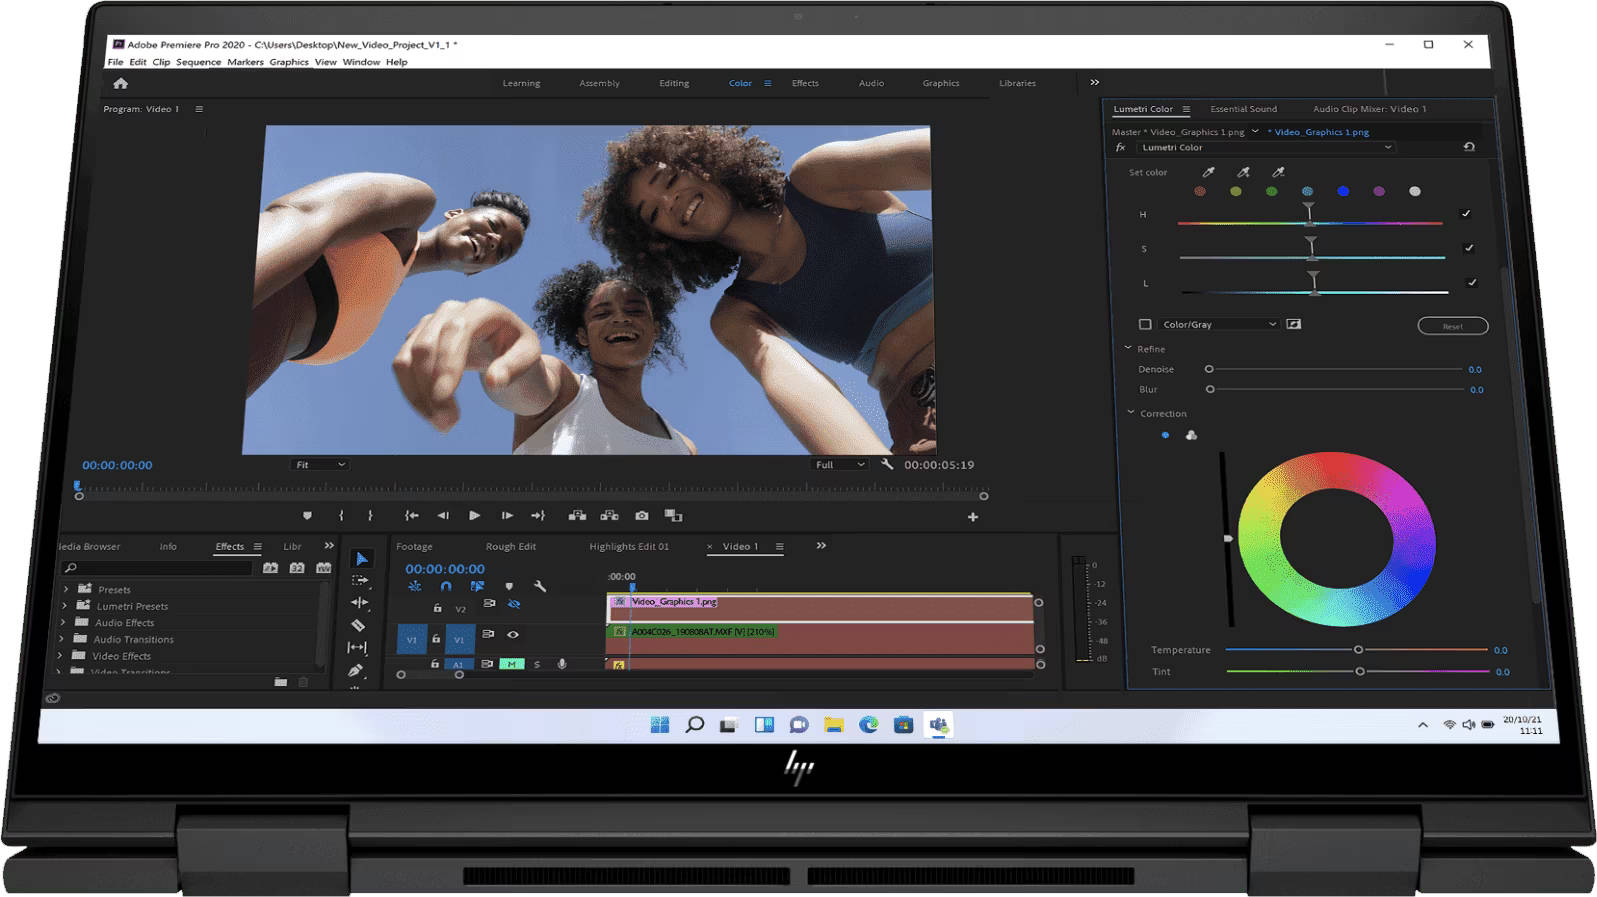Click the Effects panel search field
The width and height of the screenshot is (1597, 897).
tap(158, 568)
